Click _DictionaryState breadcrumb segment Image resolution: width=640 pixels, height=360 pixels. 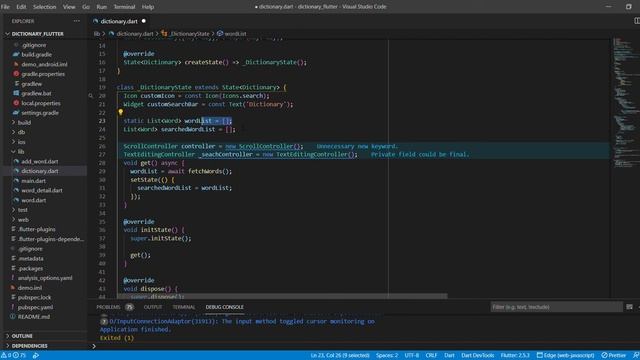point(190,34)
